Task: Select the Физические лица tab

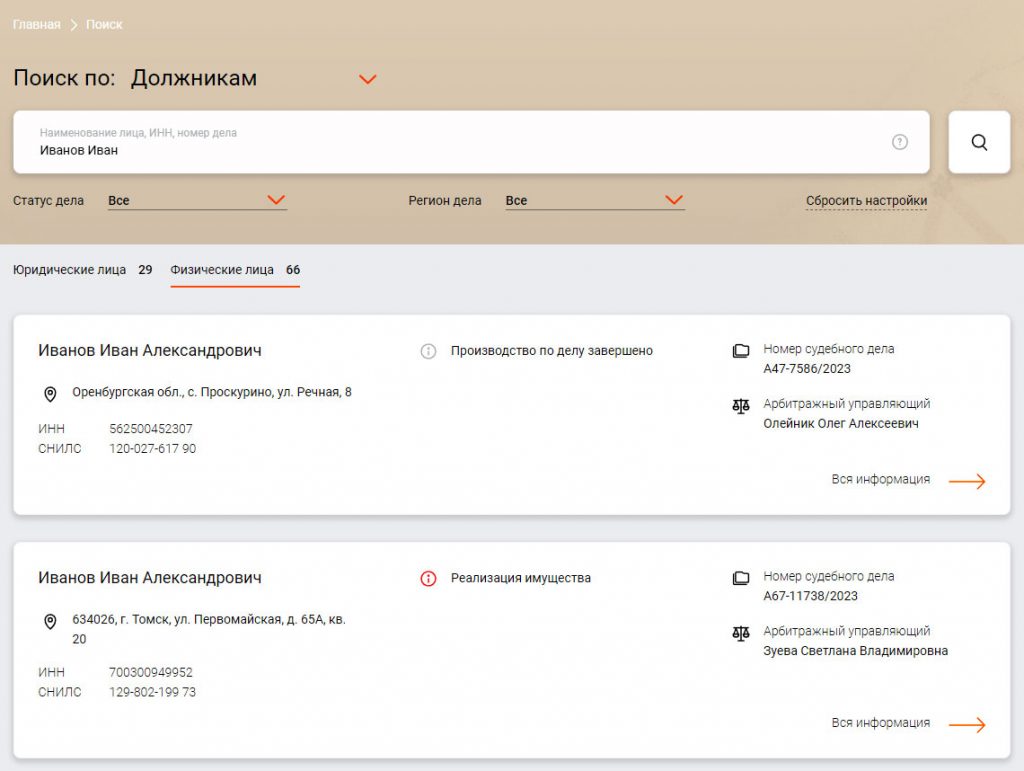Action: pos(222,270)
